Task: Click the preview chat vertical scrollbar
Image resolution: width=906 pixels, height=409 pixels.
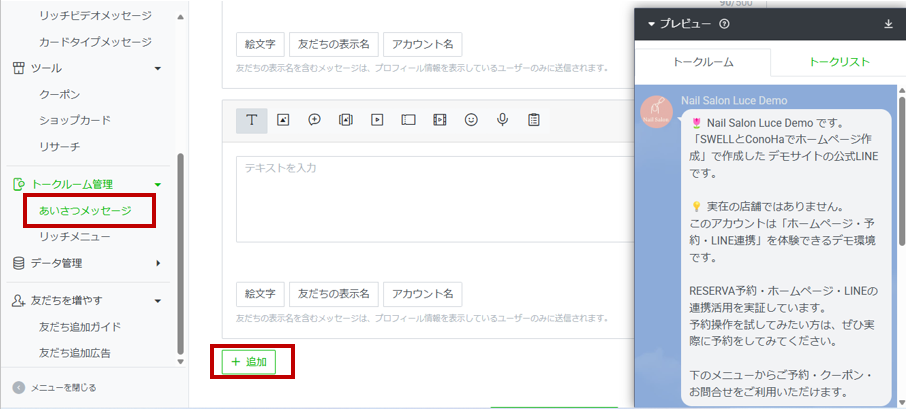Action: 901,170
